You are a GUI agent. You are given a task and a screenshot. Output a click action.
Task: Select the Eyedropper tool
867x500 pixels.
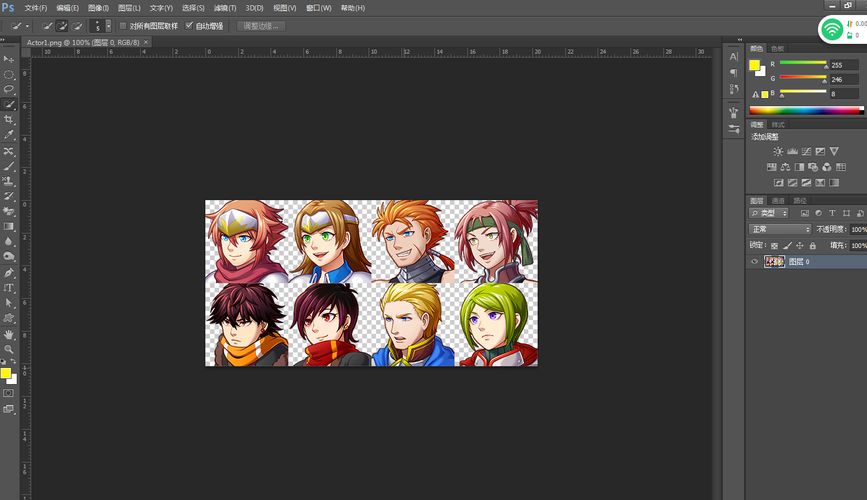[8, 134]
